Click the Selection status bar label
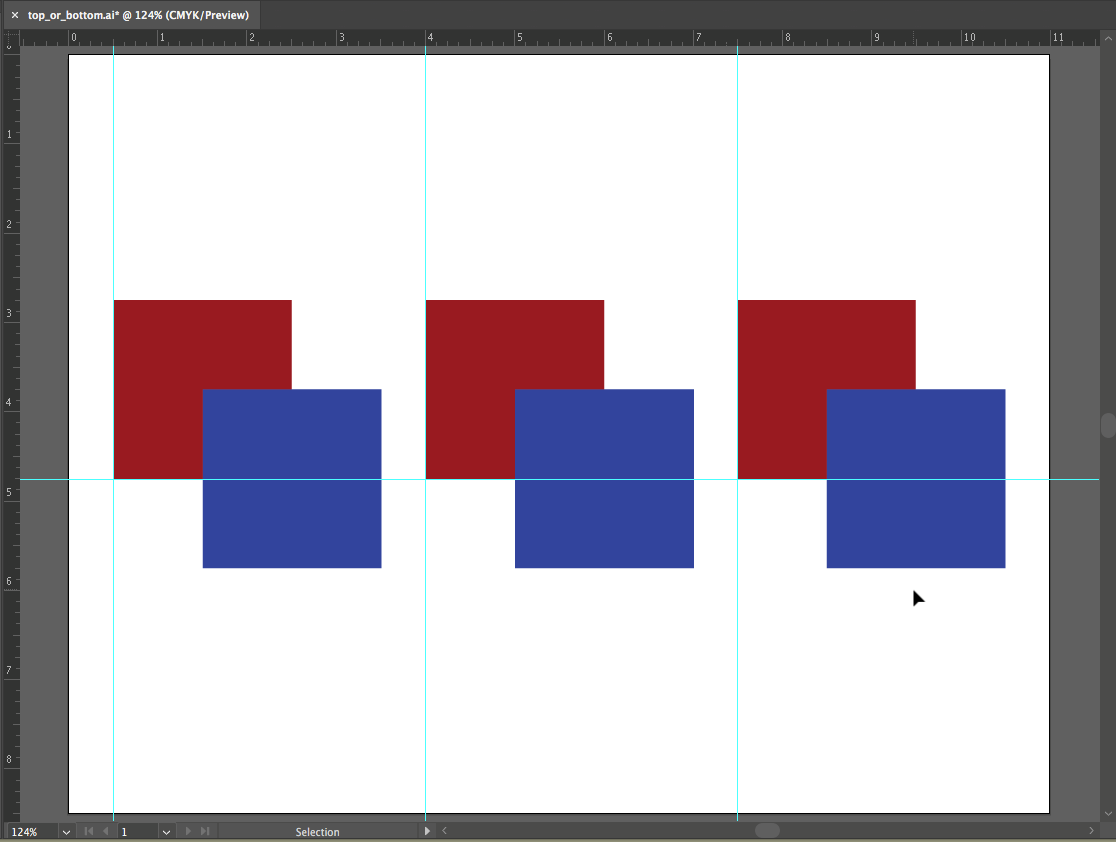The width and height of the screenshot is (1116, 842). (x=317, y=832)
